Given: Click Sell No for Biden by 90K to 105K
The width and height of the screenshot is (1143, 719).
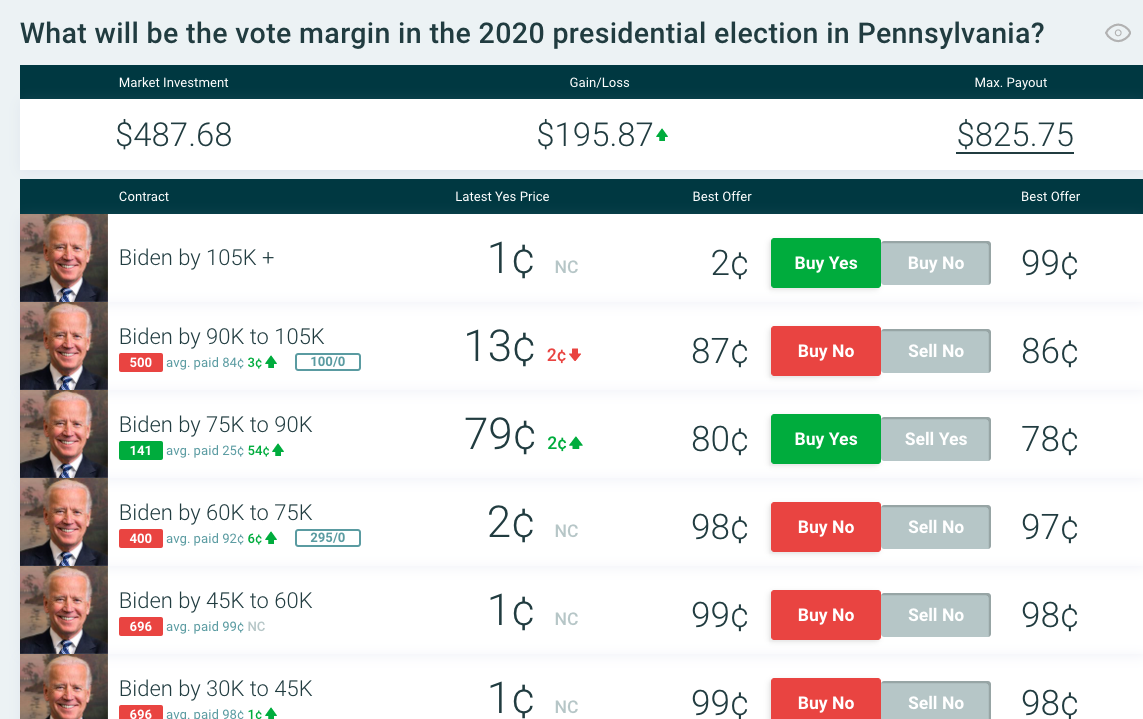Looking at the screenshot, I should (x=936, y=351).
